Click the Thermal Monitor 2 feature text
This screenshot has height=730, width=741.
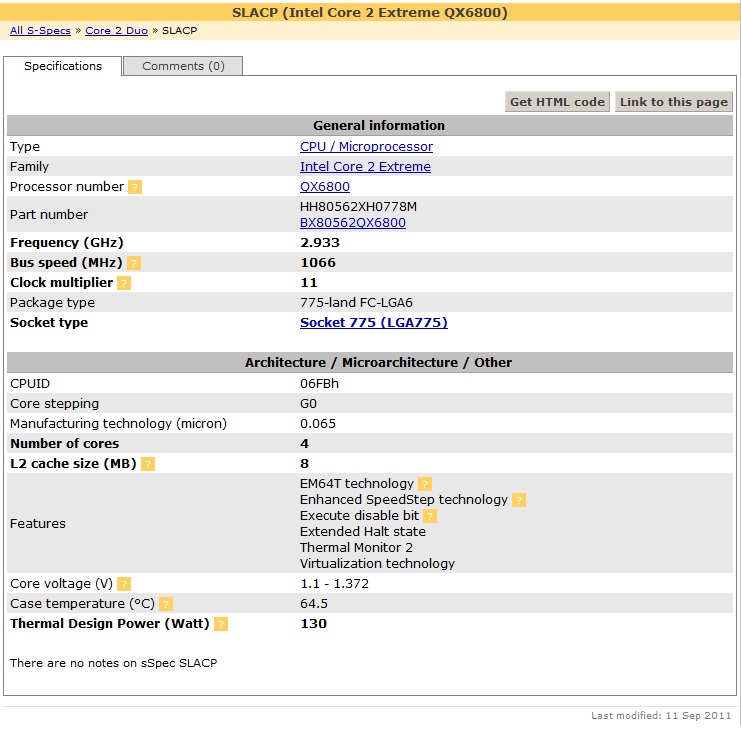coord(356,548)
